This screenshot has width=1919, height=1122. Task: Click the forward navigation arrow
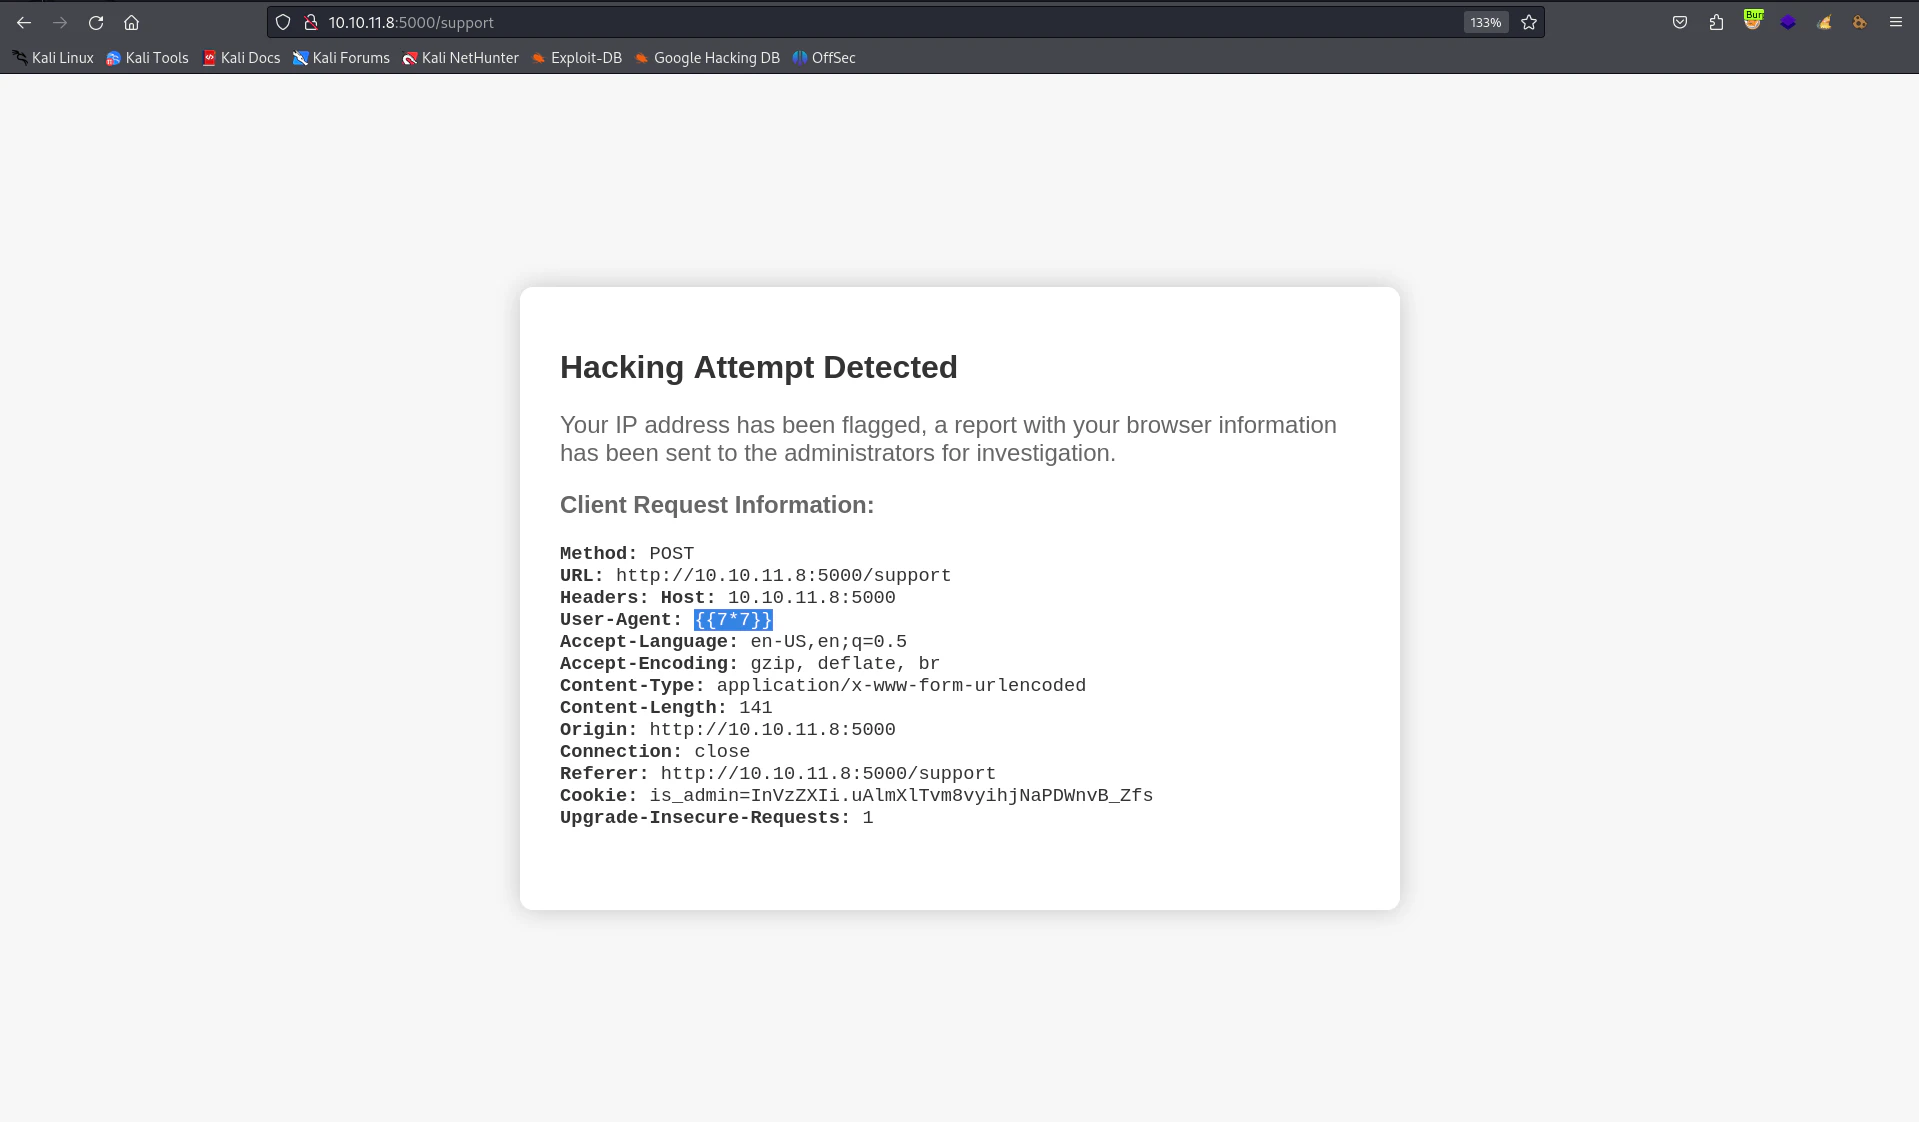coord(60,22)
